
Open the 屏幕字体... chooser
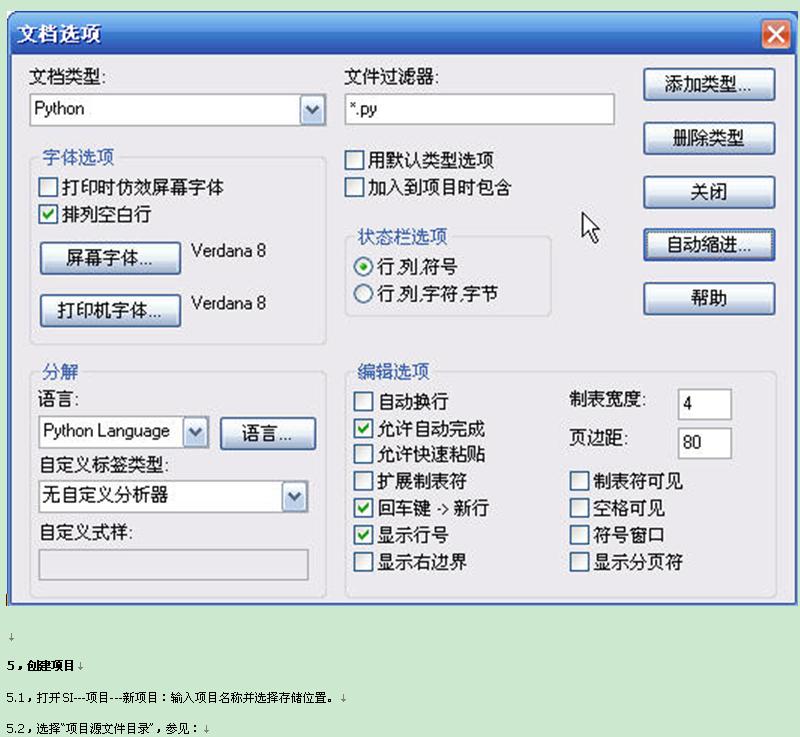[110, 258]
